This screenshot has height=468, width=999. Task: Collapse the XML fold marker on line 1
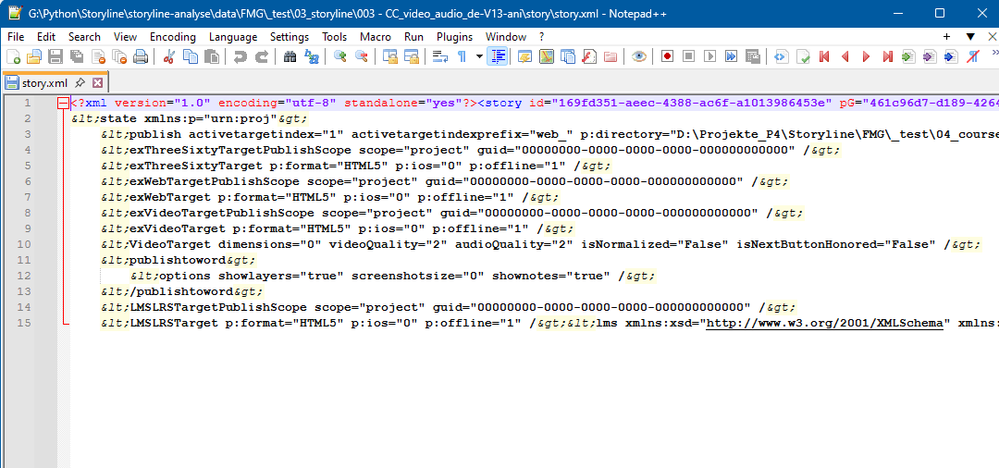click(63, 103)
